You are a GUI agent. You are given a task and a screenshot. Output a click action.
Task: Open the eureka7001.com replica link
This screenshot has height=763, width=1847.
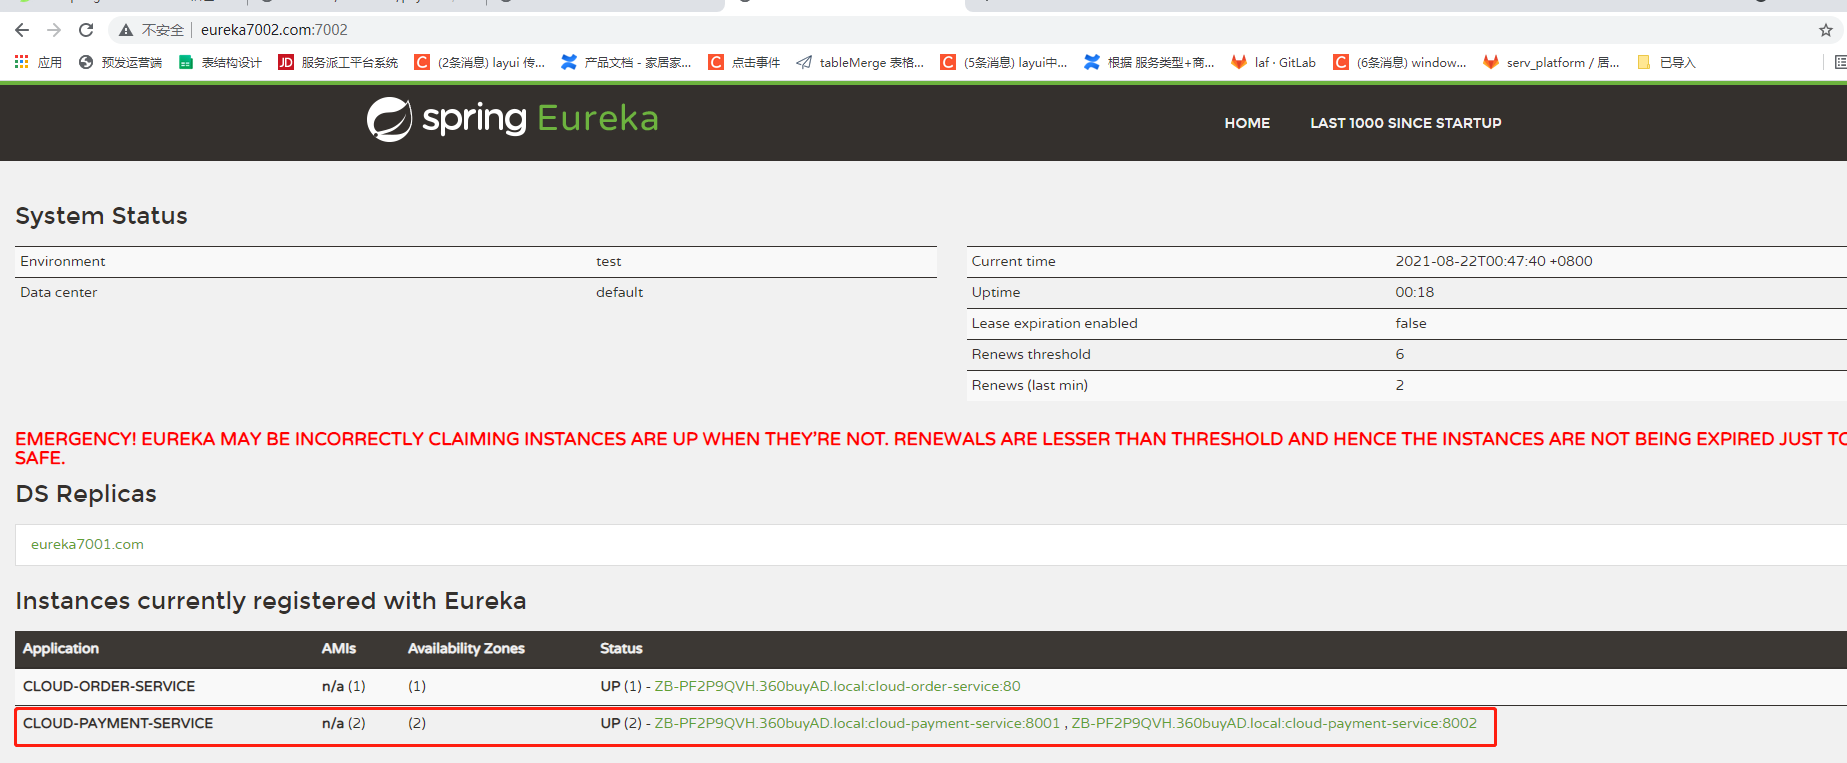tap(87, 544)
